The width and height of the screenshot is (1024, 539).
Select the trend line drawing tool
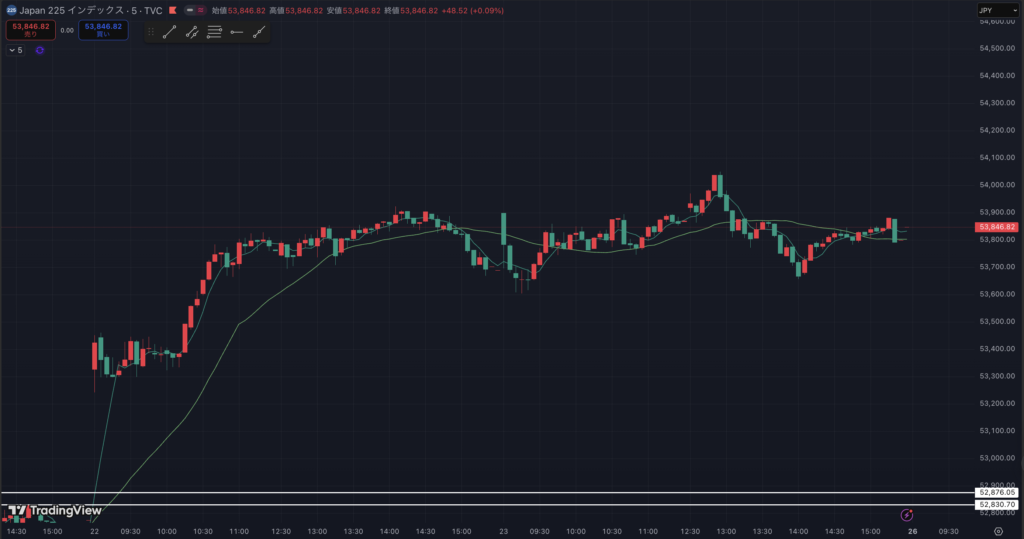pyautogui.click(x=169, y=32)
